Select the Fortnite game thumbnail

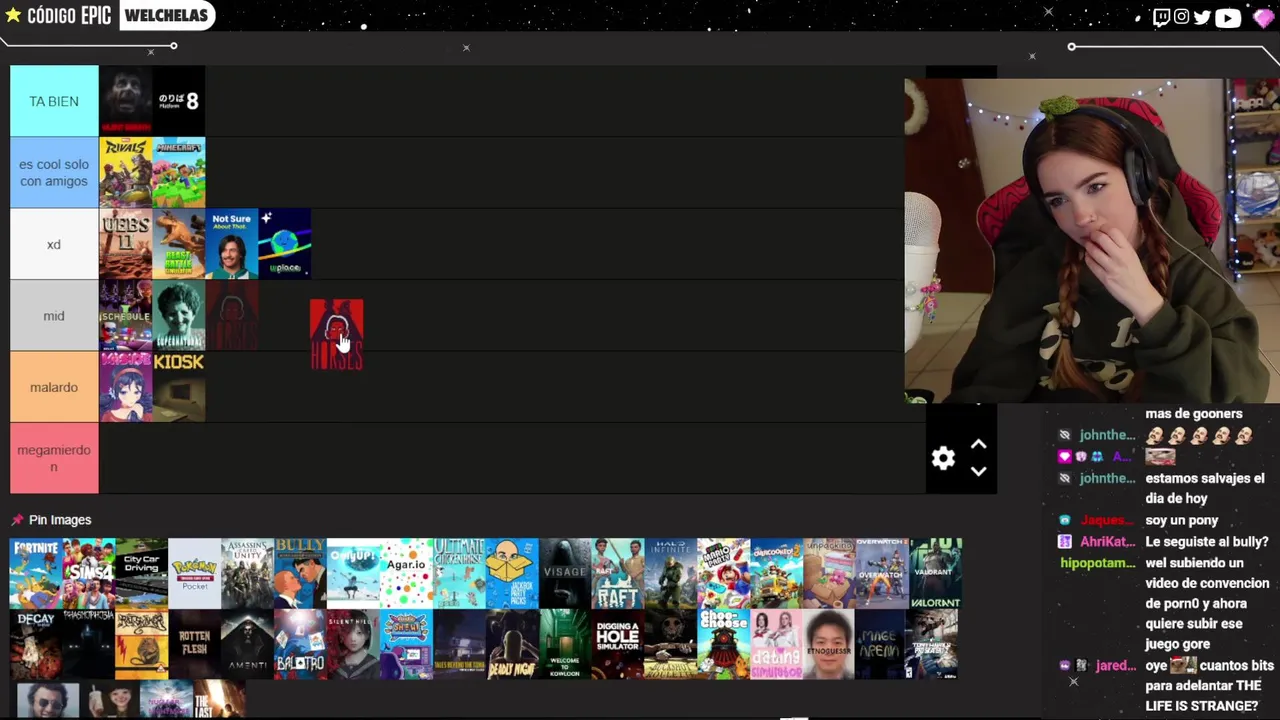[36, 573]
